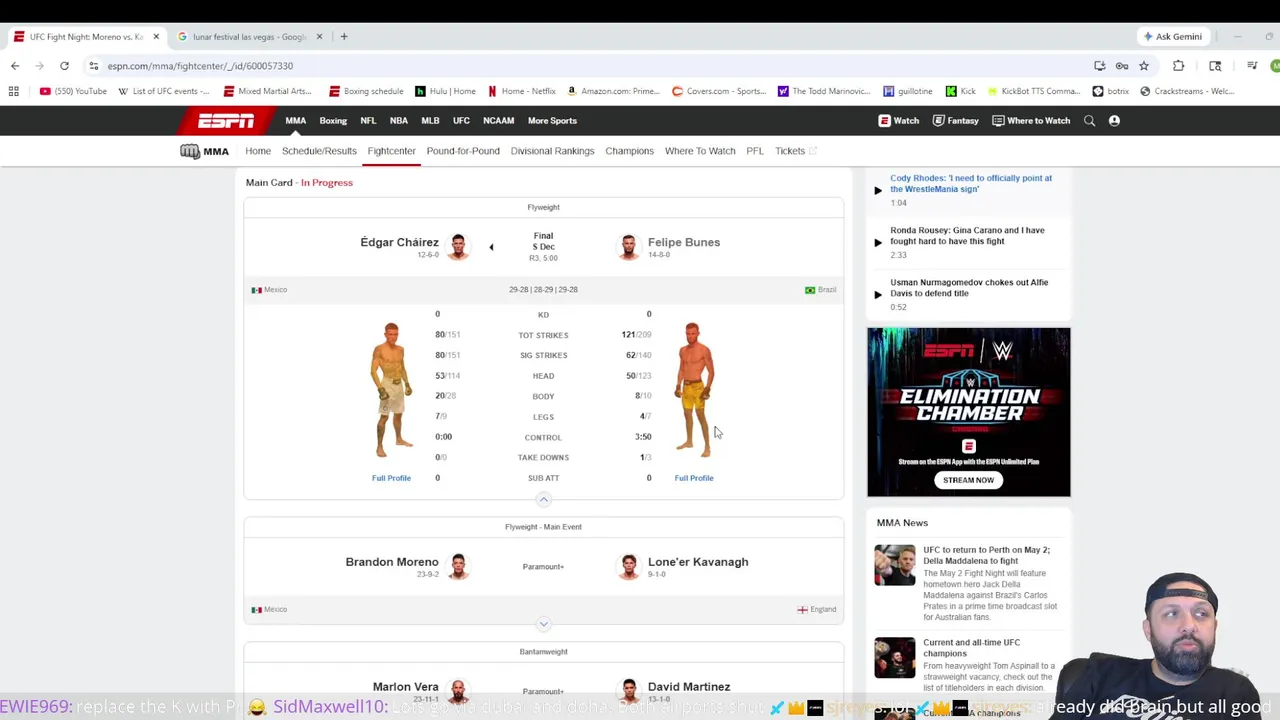The image size is (1280, 720).
Task: Click Édgar Cháirez headshot photo
Action: pyautogui.click(x=458, y=247)
